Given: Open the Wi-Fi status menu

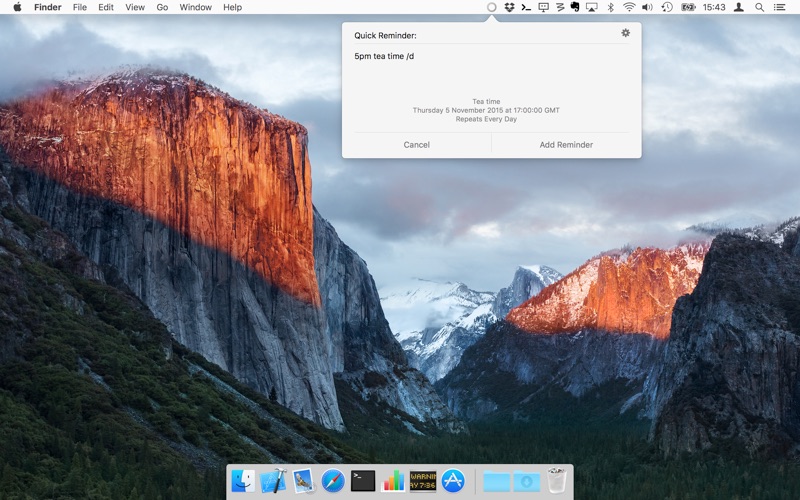Looking at the screenshot, I should [629, 7].
